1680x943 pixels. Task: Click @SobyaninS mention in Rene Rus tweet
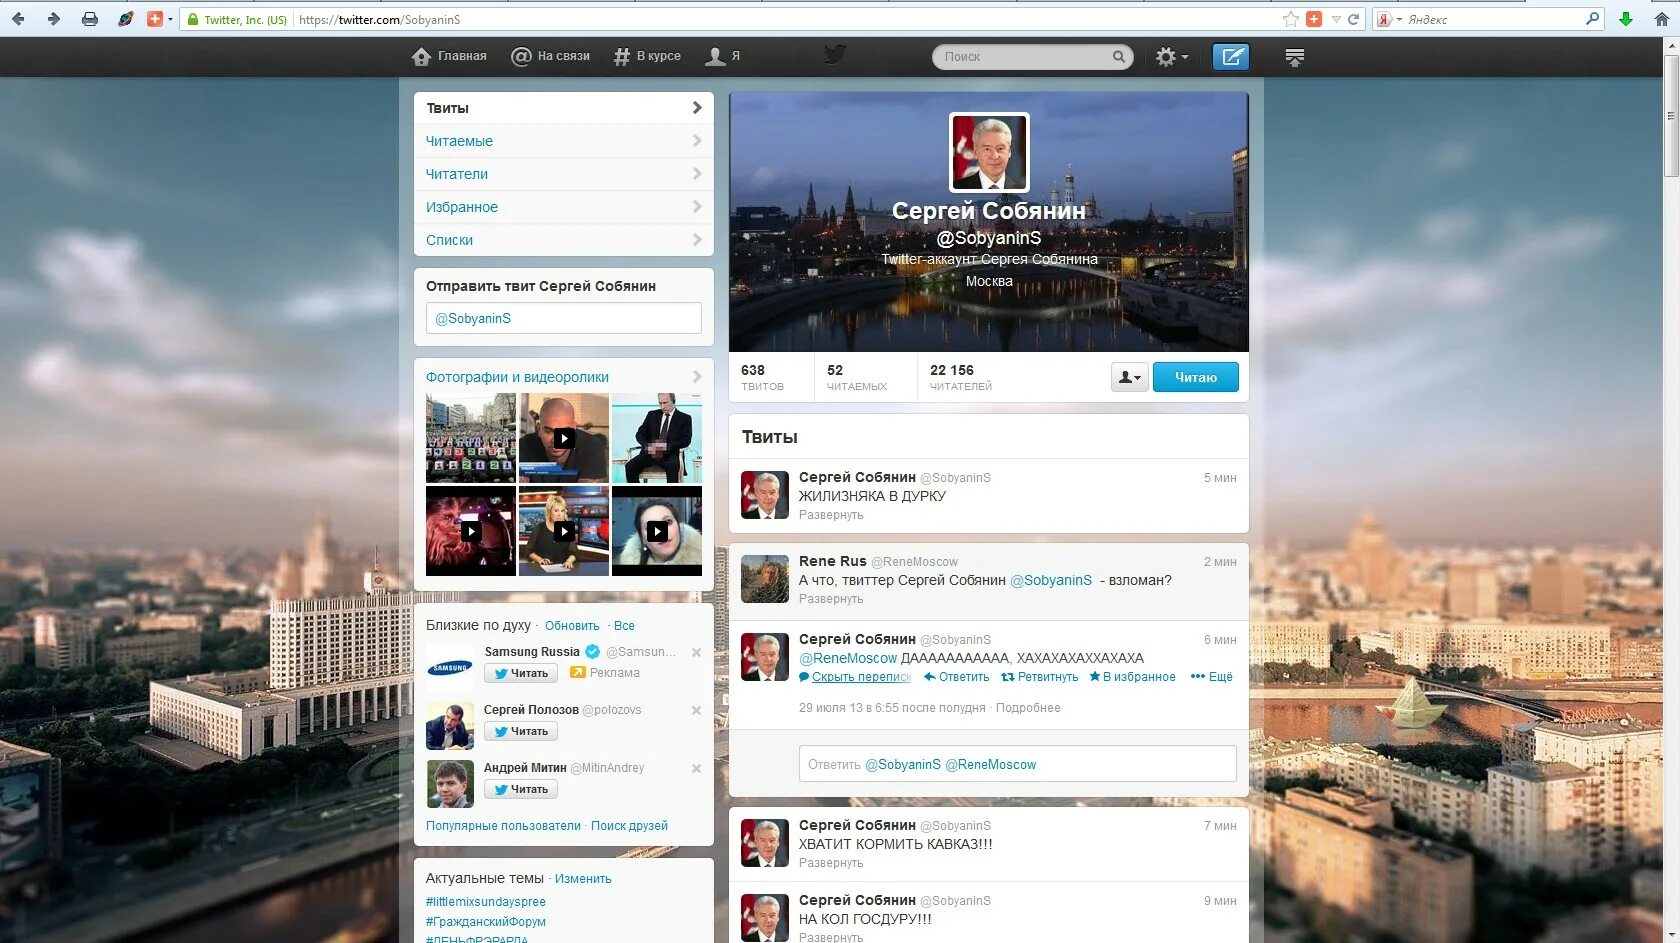click(1051, 580)
